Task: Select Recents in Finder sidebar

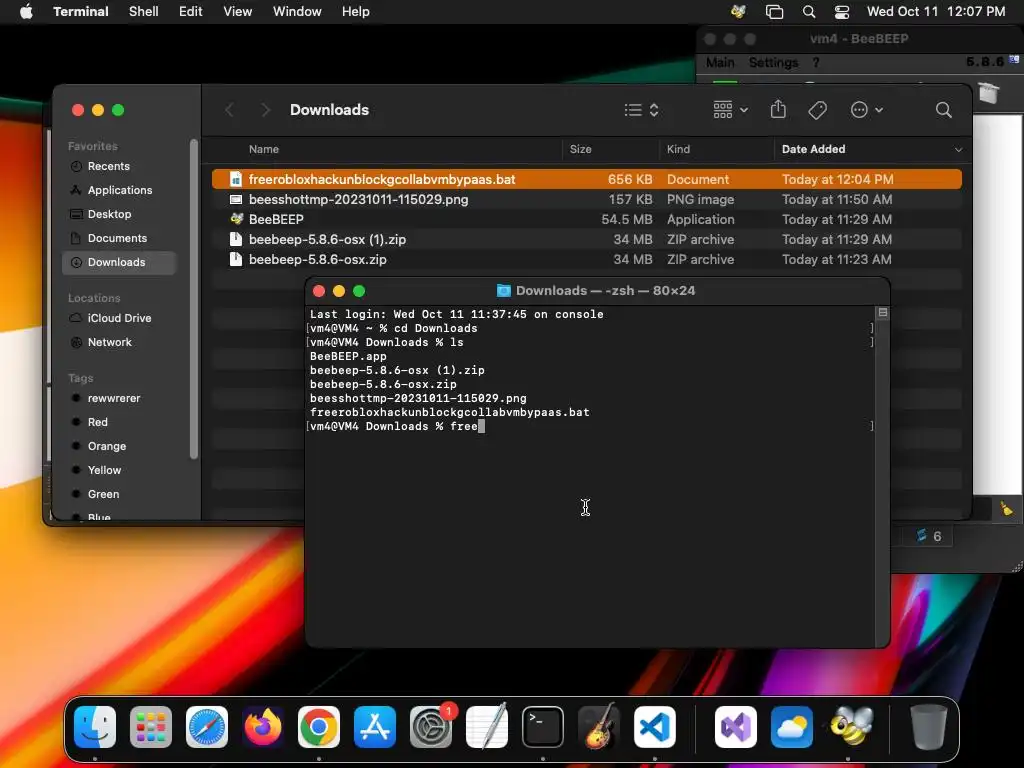Action: point(120,166)
